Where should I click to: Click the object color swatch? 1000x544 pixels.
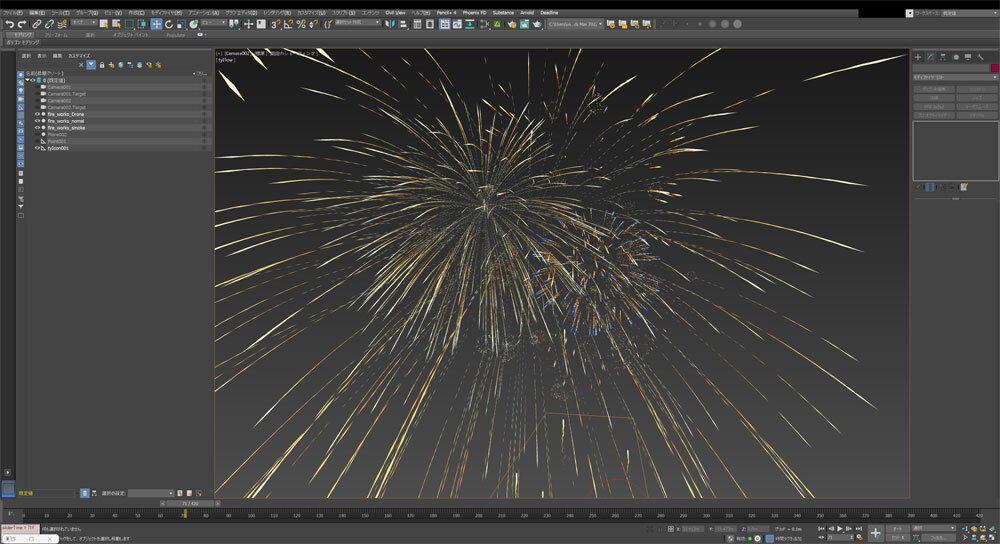coord(994,68)
